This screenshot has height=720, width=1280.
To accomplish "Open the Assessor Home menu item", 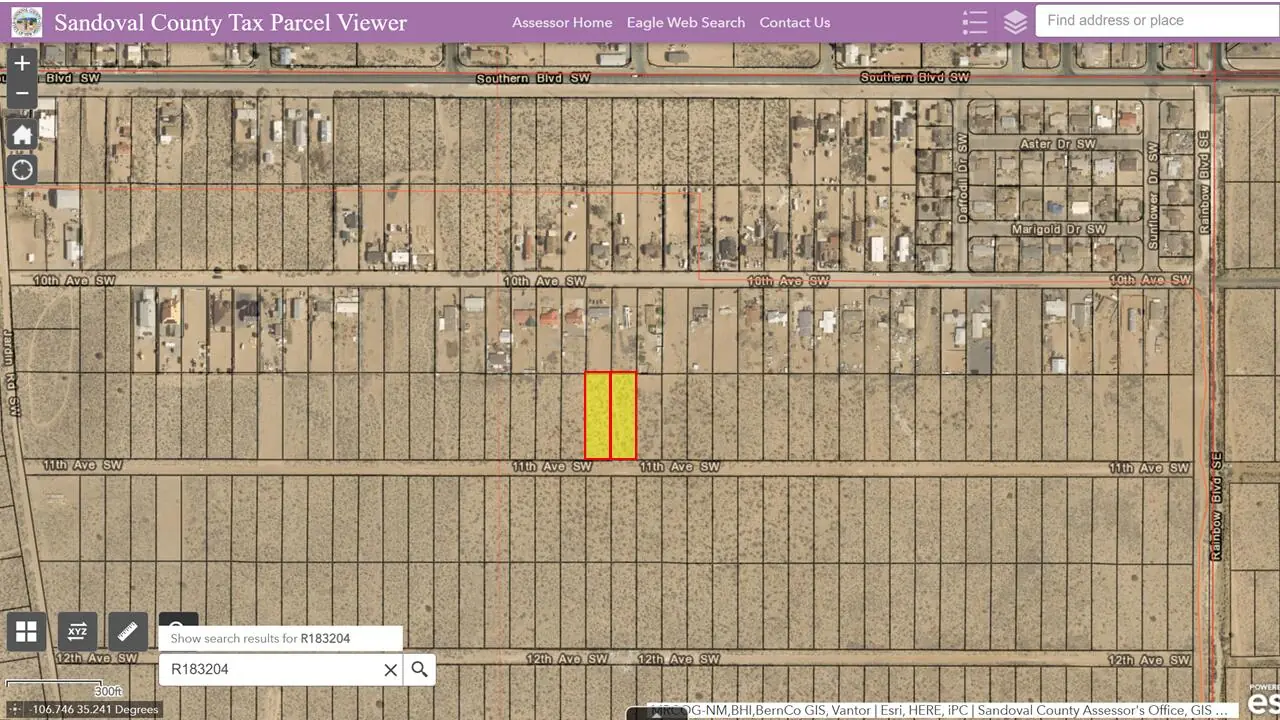I will tap(562, 22).
